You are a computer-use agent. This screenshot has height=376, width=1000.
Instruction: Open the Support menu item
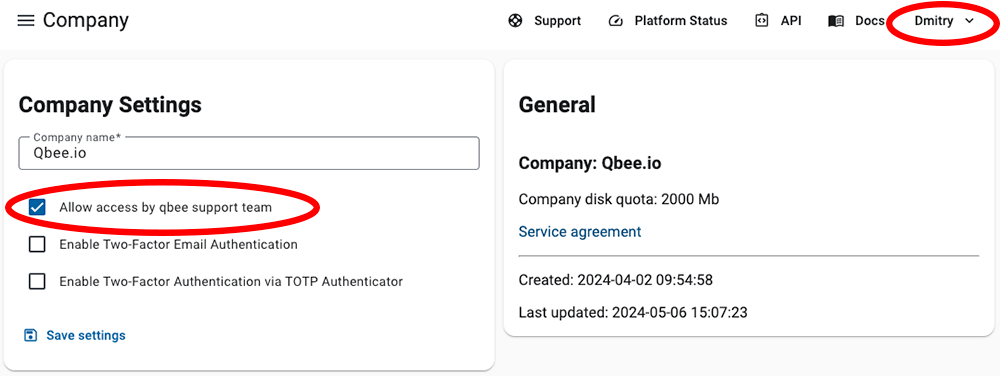tap(545, 21)
